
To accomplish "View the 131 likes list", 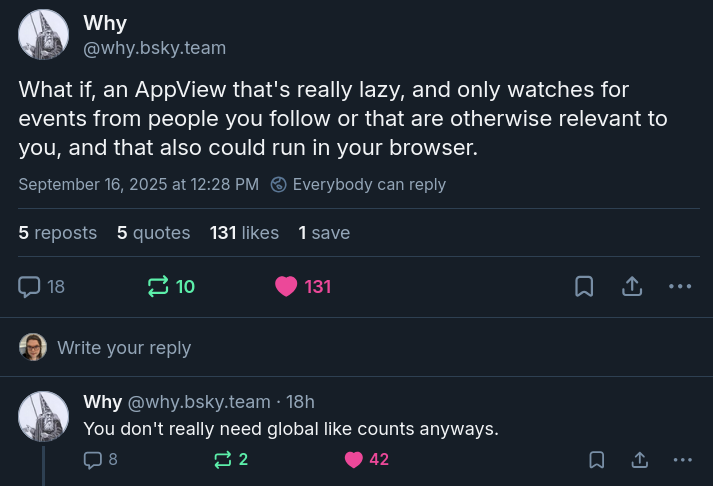I will 244,233.
